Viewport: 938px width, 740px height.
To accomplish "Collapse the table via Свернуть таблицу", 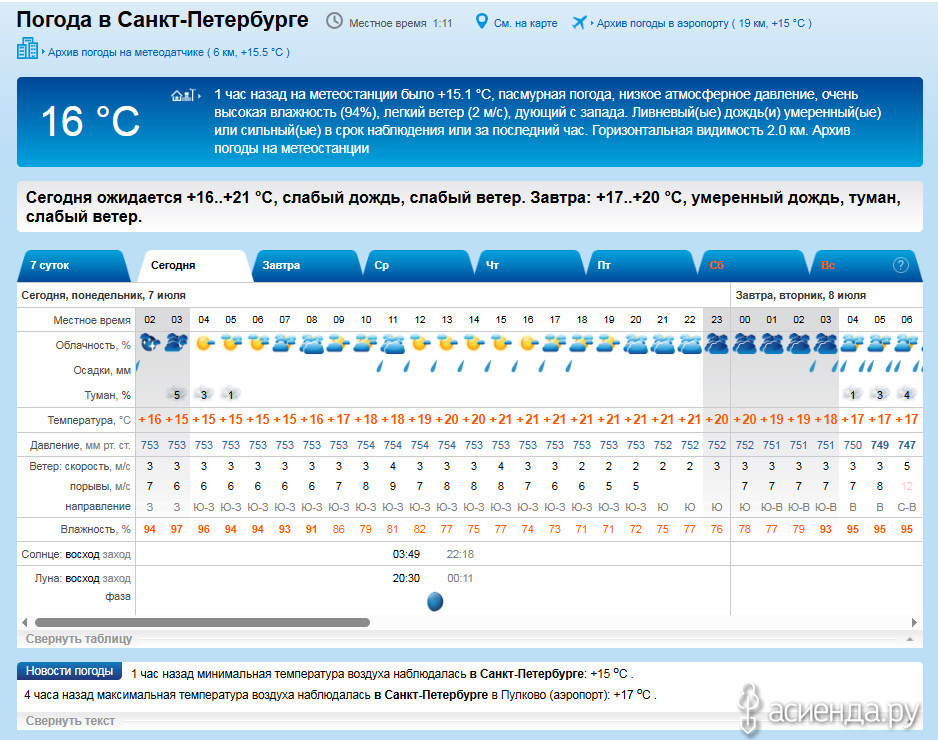I will click(79, 639).
